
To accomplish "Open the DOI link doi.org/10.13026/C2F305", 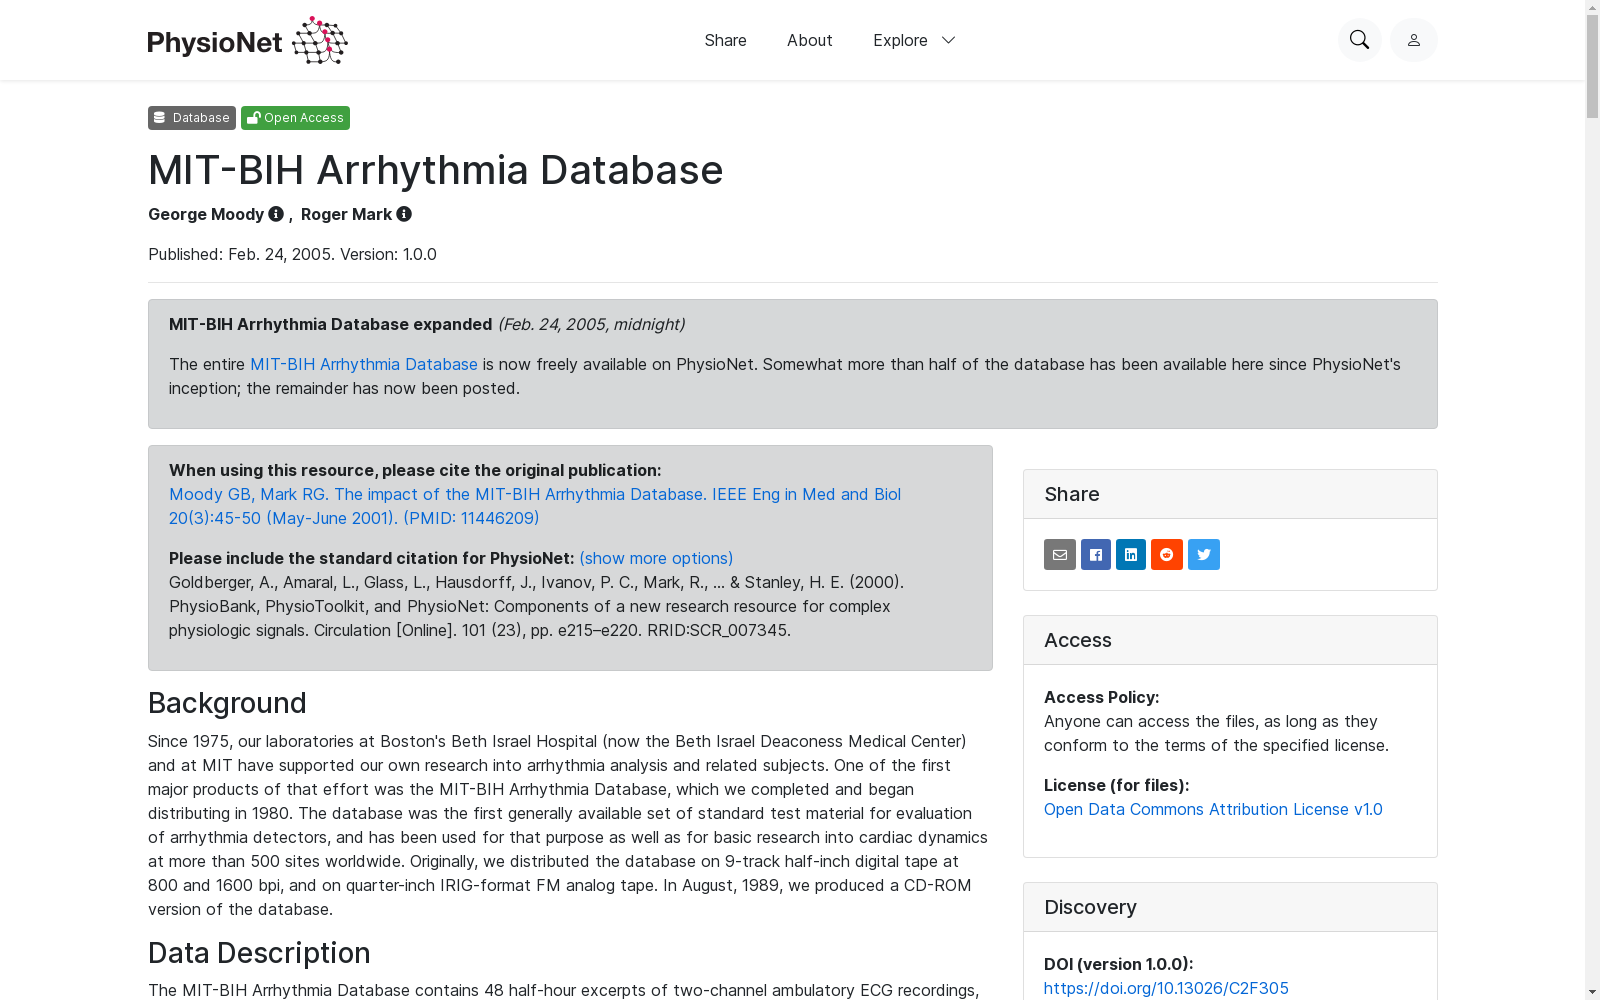I will (1166, 988).
